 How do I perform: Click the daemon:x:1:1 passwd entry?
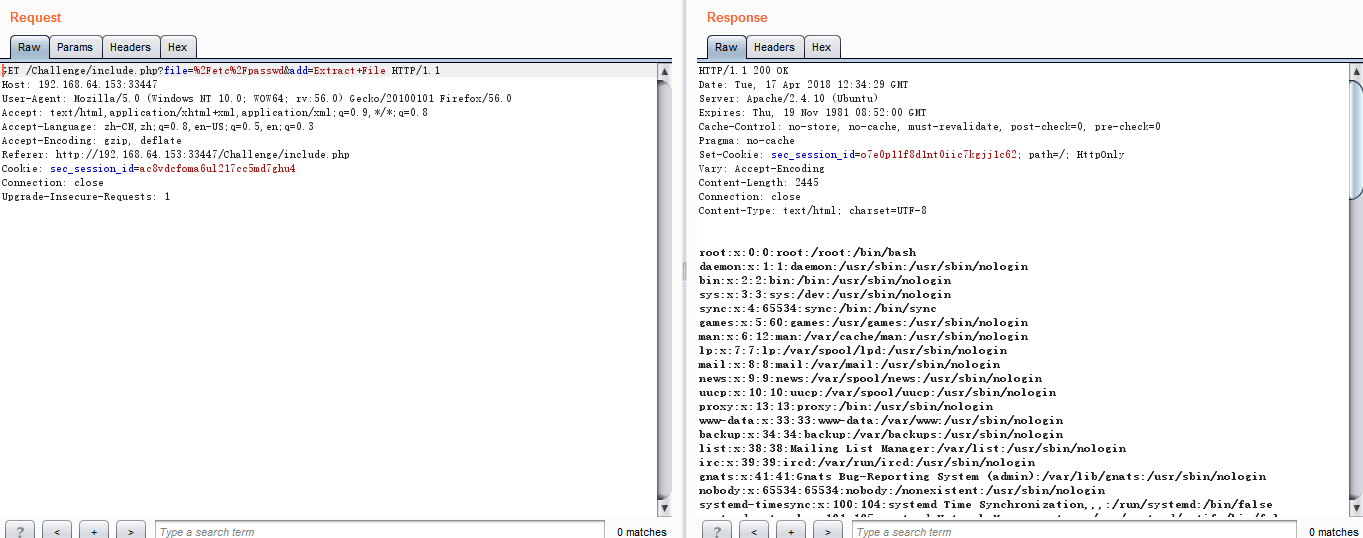[863, 267]
